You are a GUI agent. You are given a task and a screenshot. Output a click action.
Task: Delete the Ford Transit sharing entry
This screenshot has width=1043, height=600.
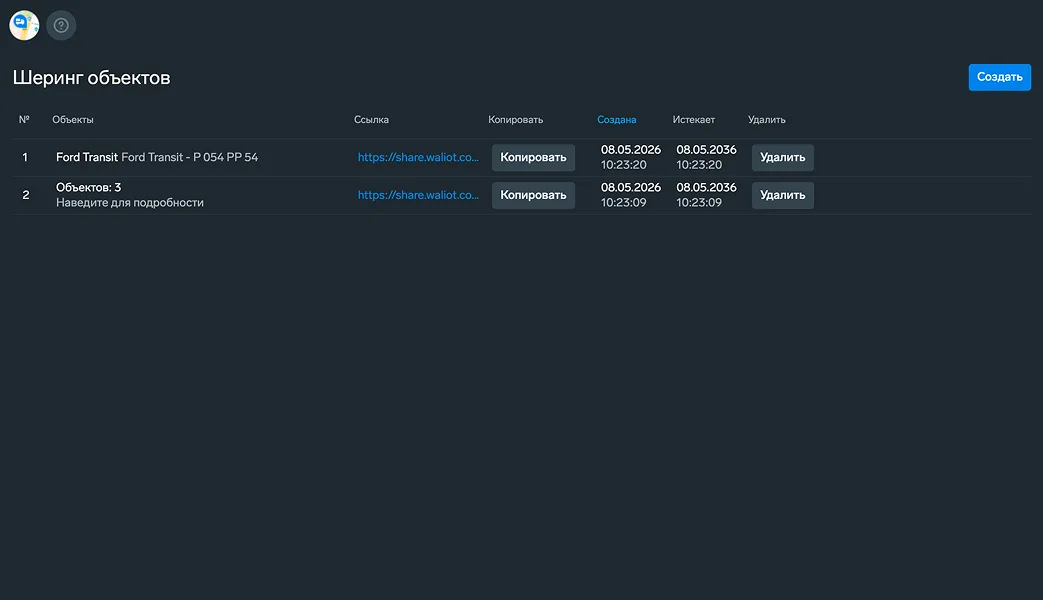point(782,158)
